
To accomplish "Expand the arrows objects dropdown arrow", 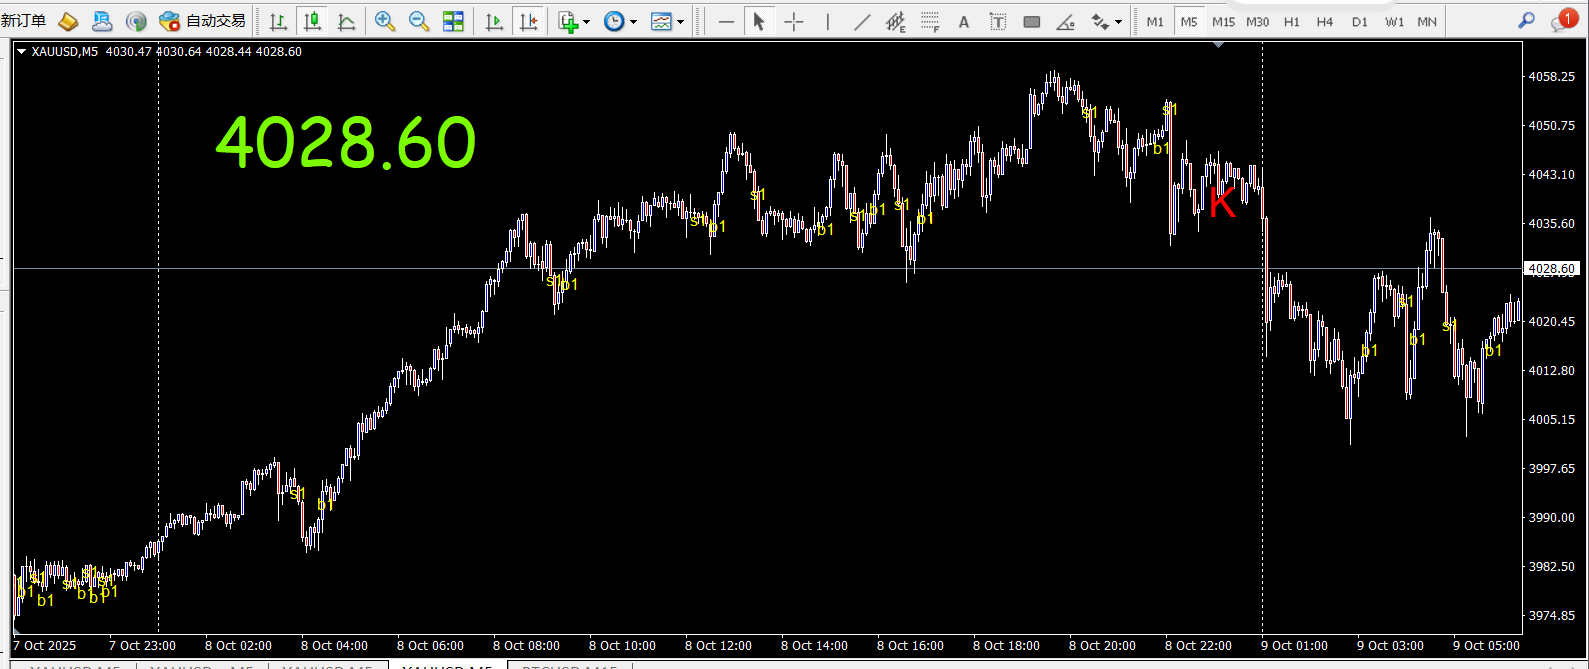I will (x=1118, y=22).
